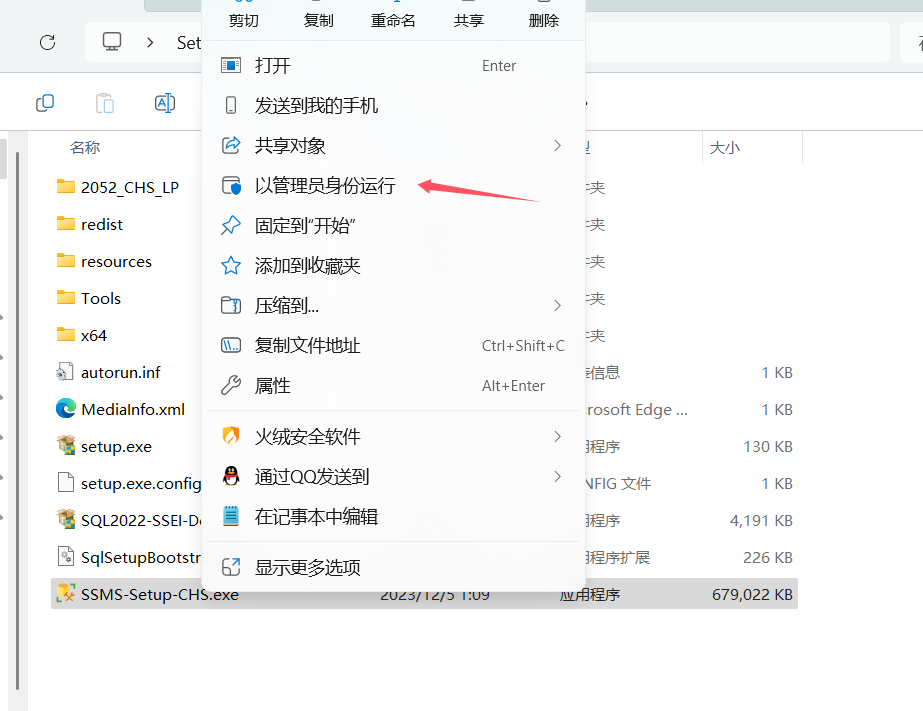Click the star icon for 添加到收藏夹
Screen dimensions: 923x711
click(229, 265)
